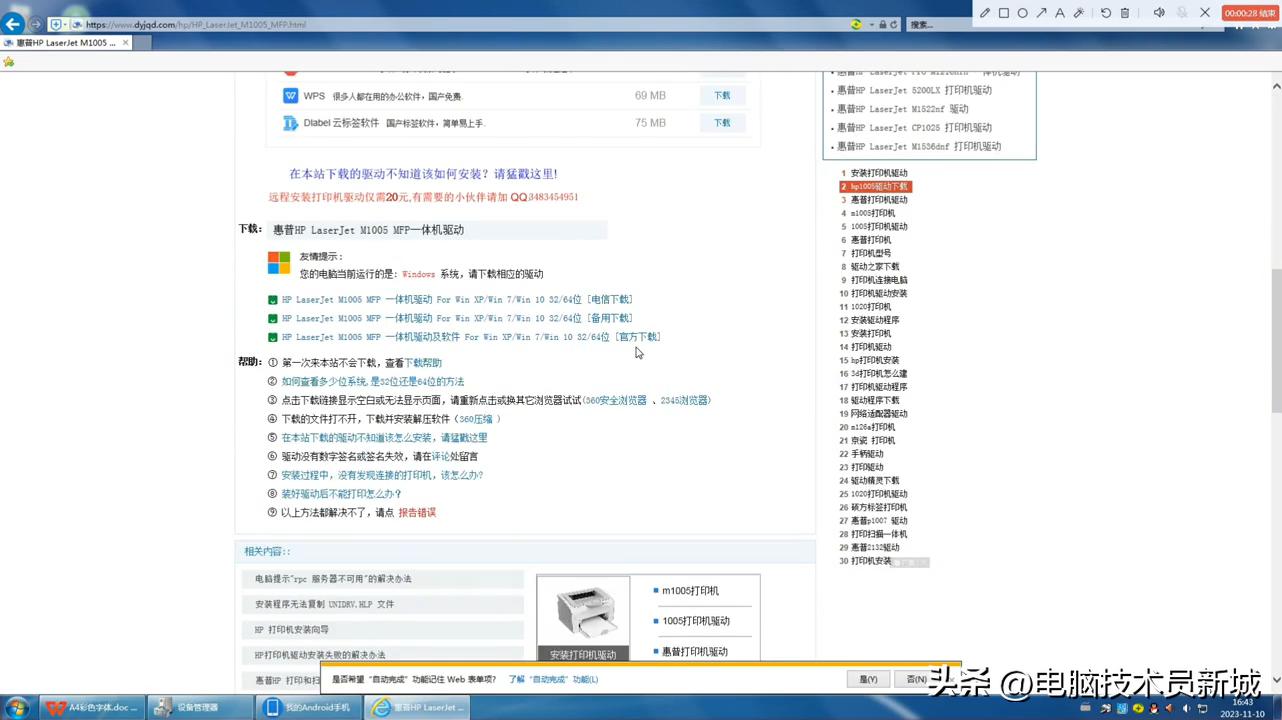The height and width of the screenshot is (720, 1282).
Task: Open the shield icon in address bar
Action: click(x=55, y=25)
